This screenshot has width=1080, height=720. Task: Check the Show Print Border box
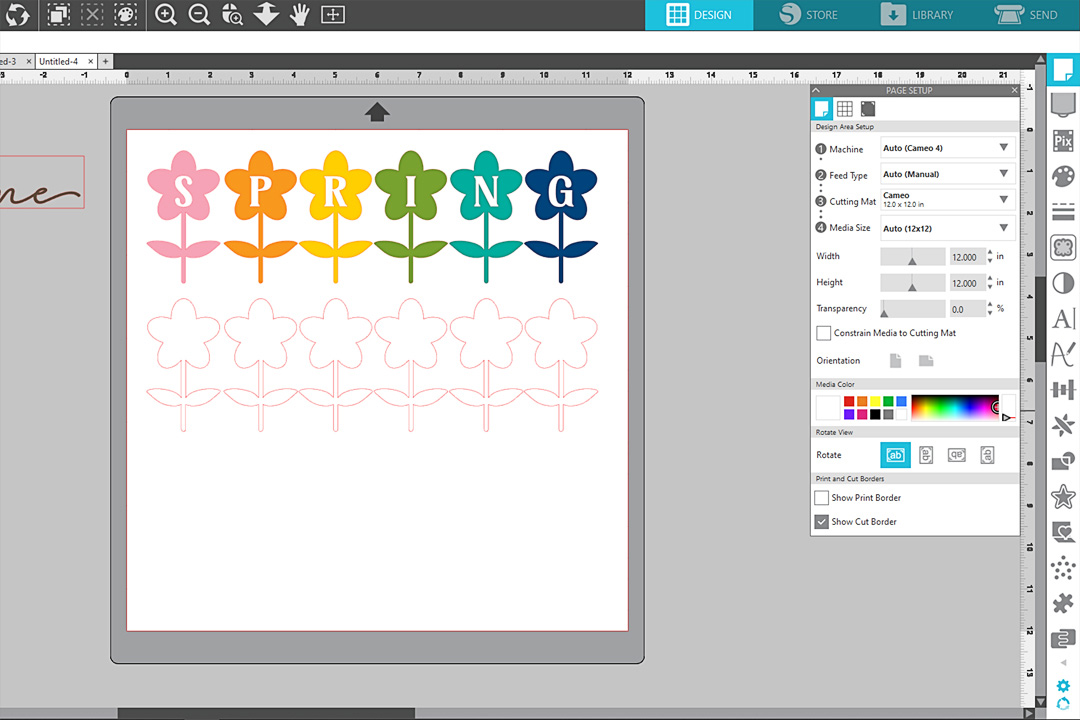click(x=822, y=498)
